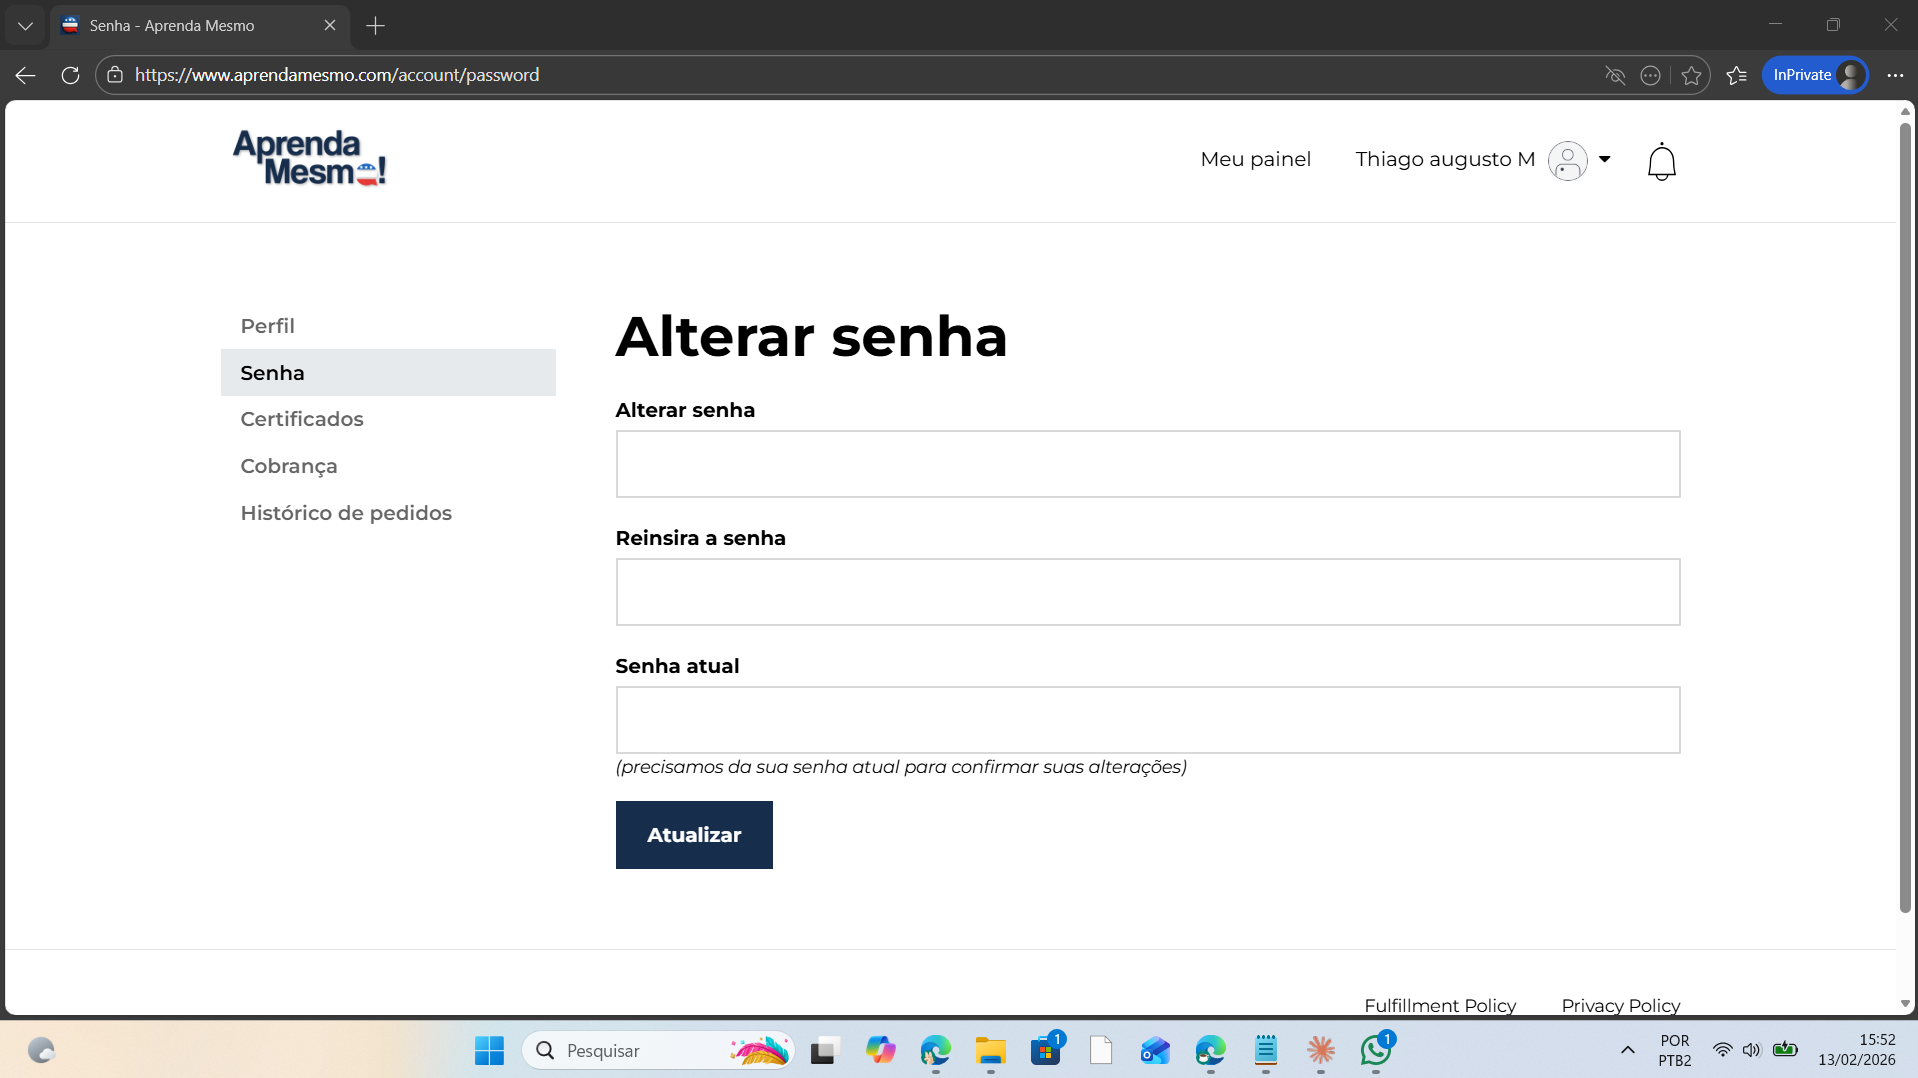
Task: Click the Aprenda Mesmo logo
Action: click(x=309, y=158)
